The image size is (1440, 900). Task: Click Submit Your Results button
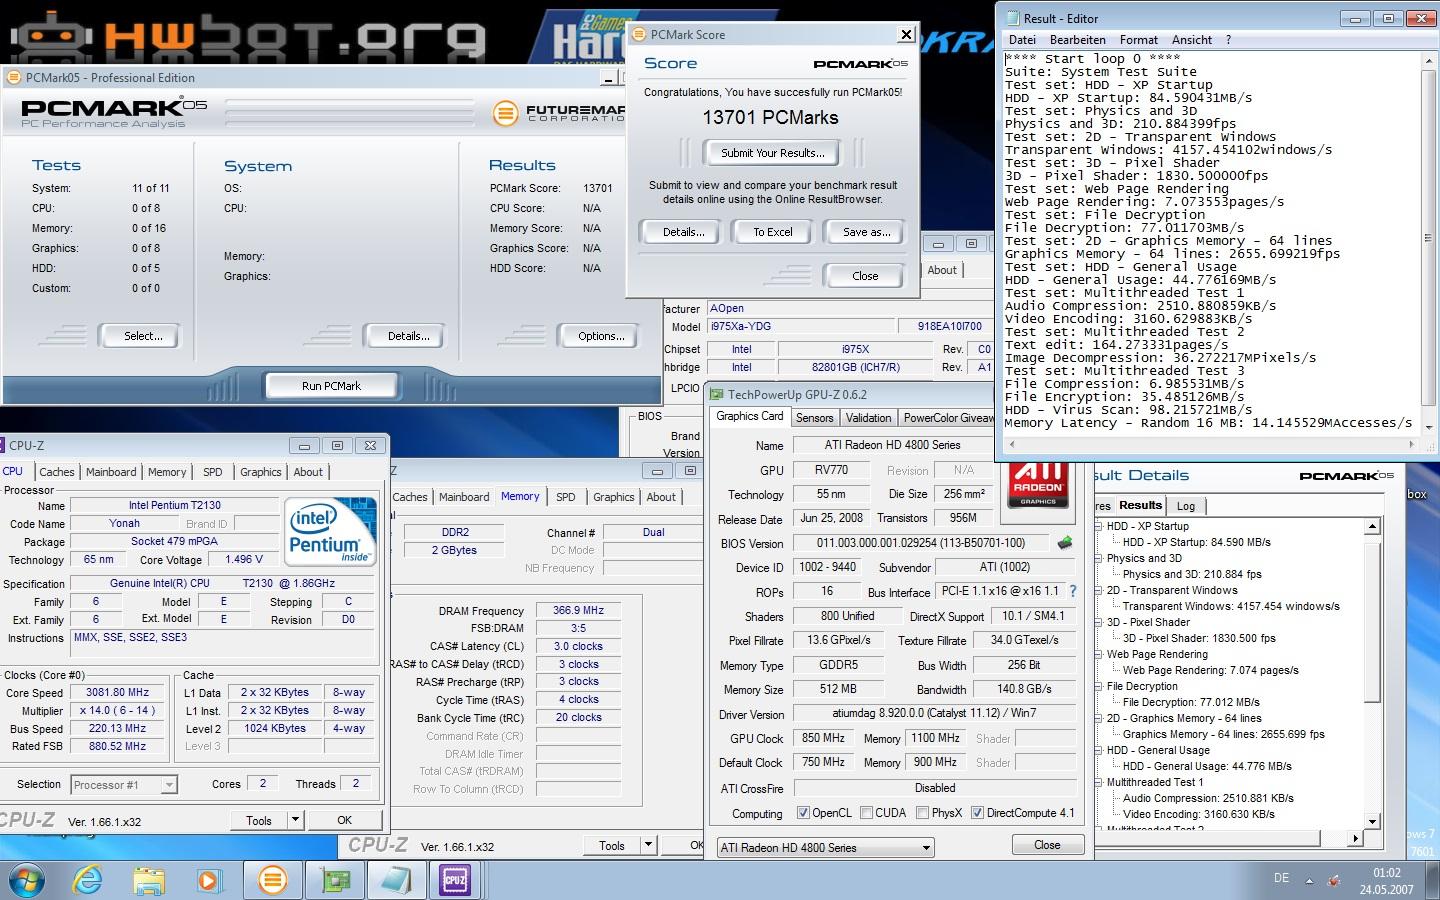(773, 153)
